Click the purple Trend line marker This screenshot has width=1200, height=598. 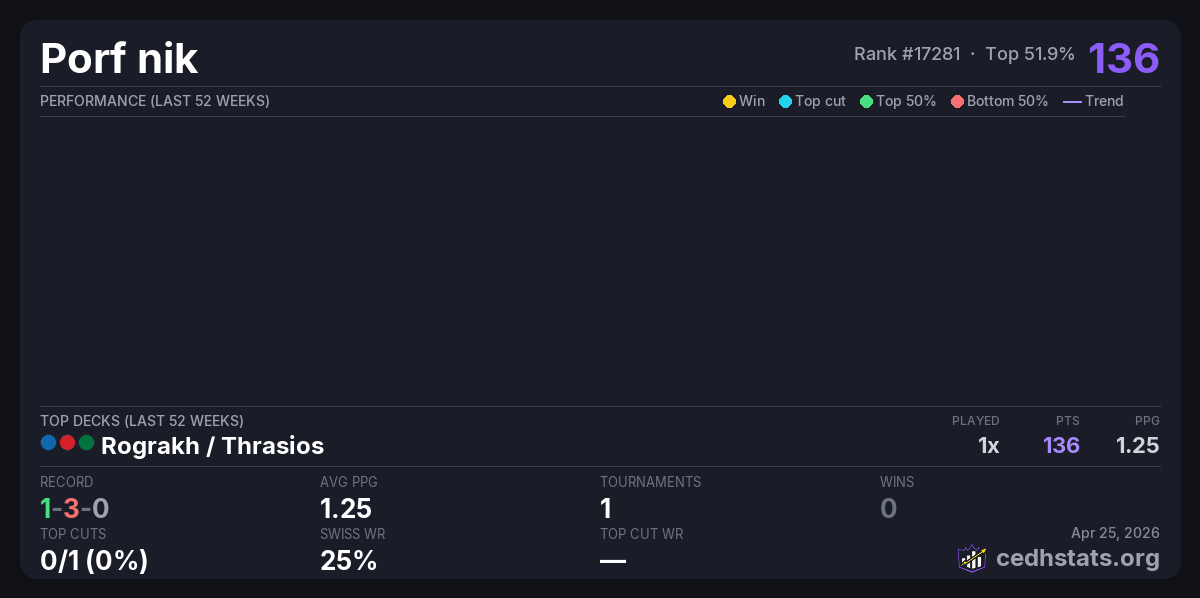coord(1072,101)
